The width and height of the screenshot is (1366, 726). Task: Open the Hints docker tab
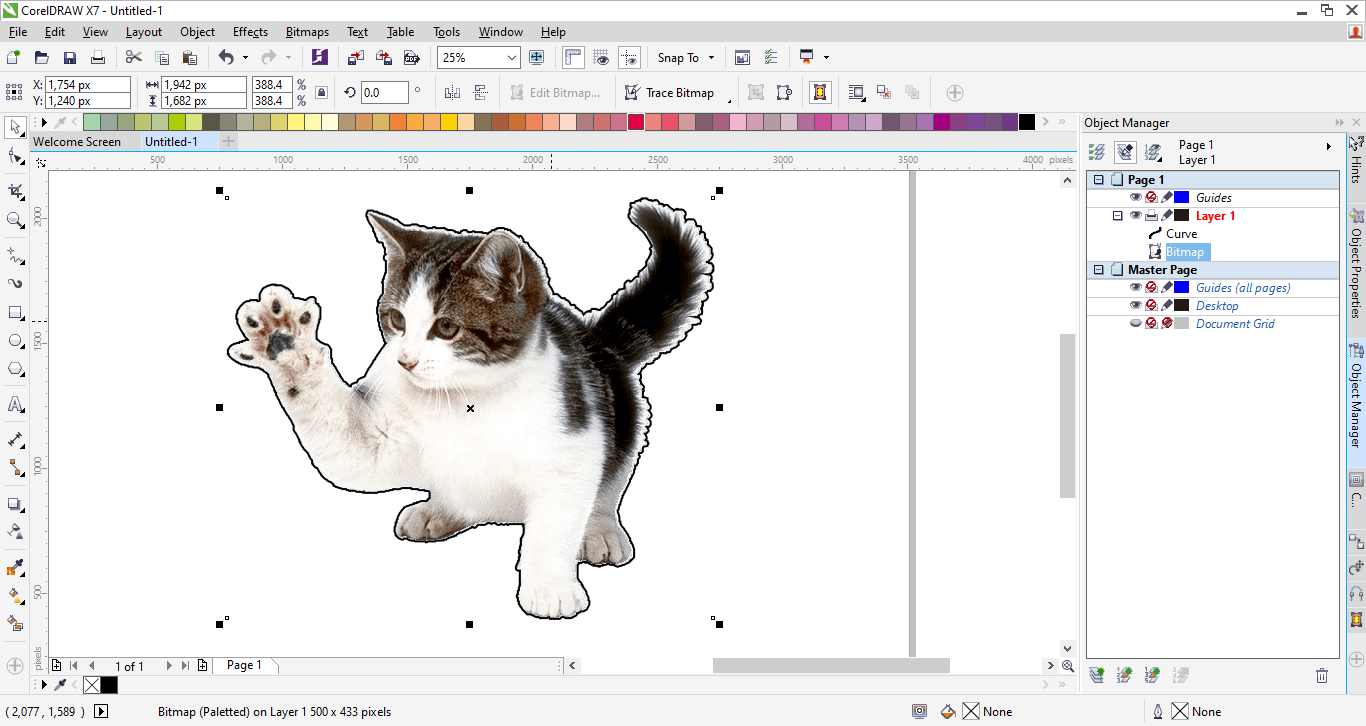pos(1356,158)
